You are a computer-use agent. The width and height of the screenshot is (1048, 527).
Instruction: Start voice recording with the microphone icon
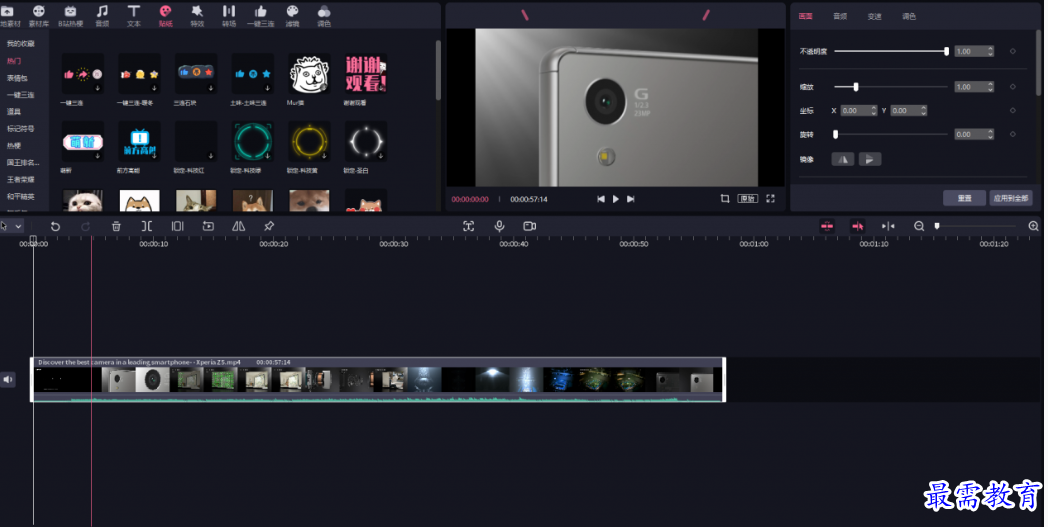tap(499, 226)
